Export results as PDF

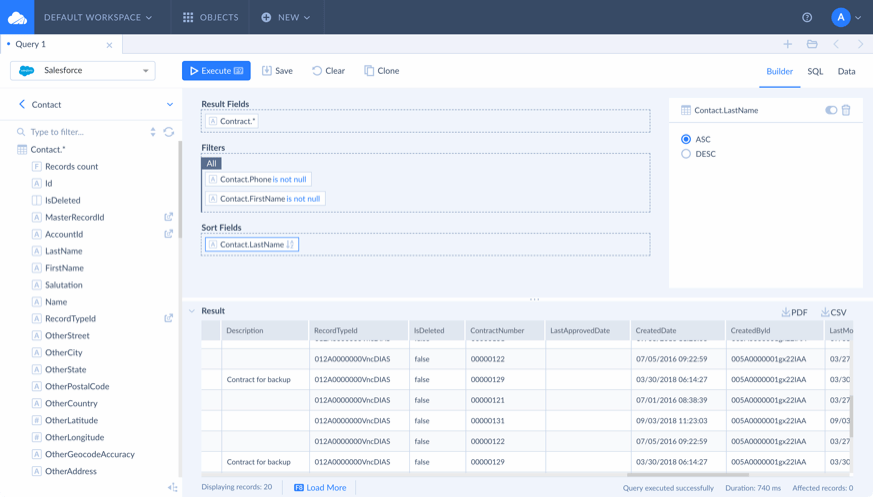(x=794, y=312)
